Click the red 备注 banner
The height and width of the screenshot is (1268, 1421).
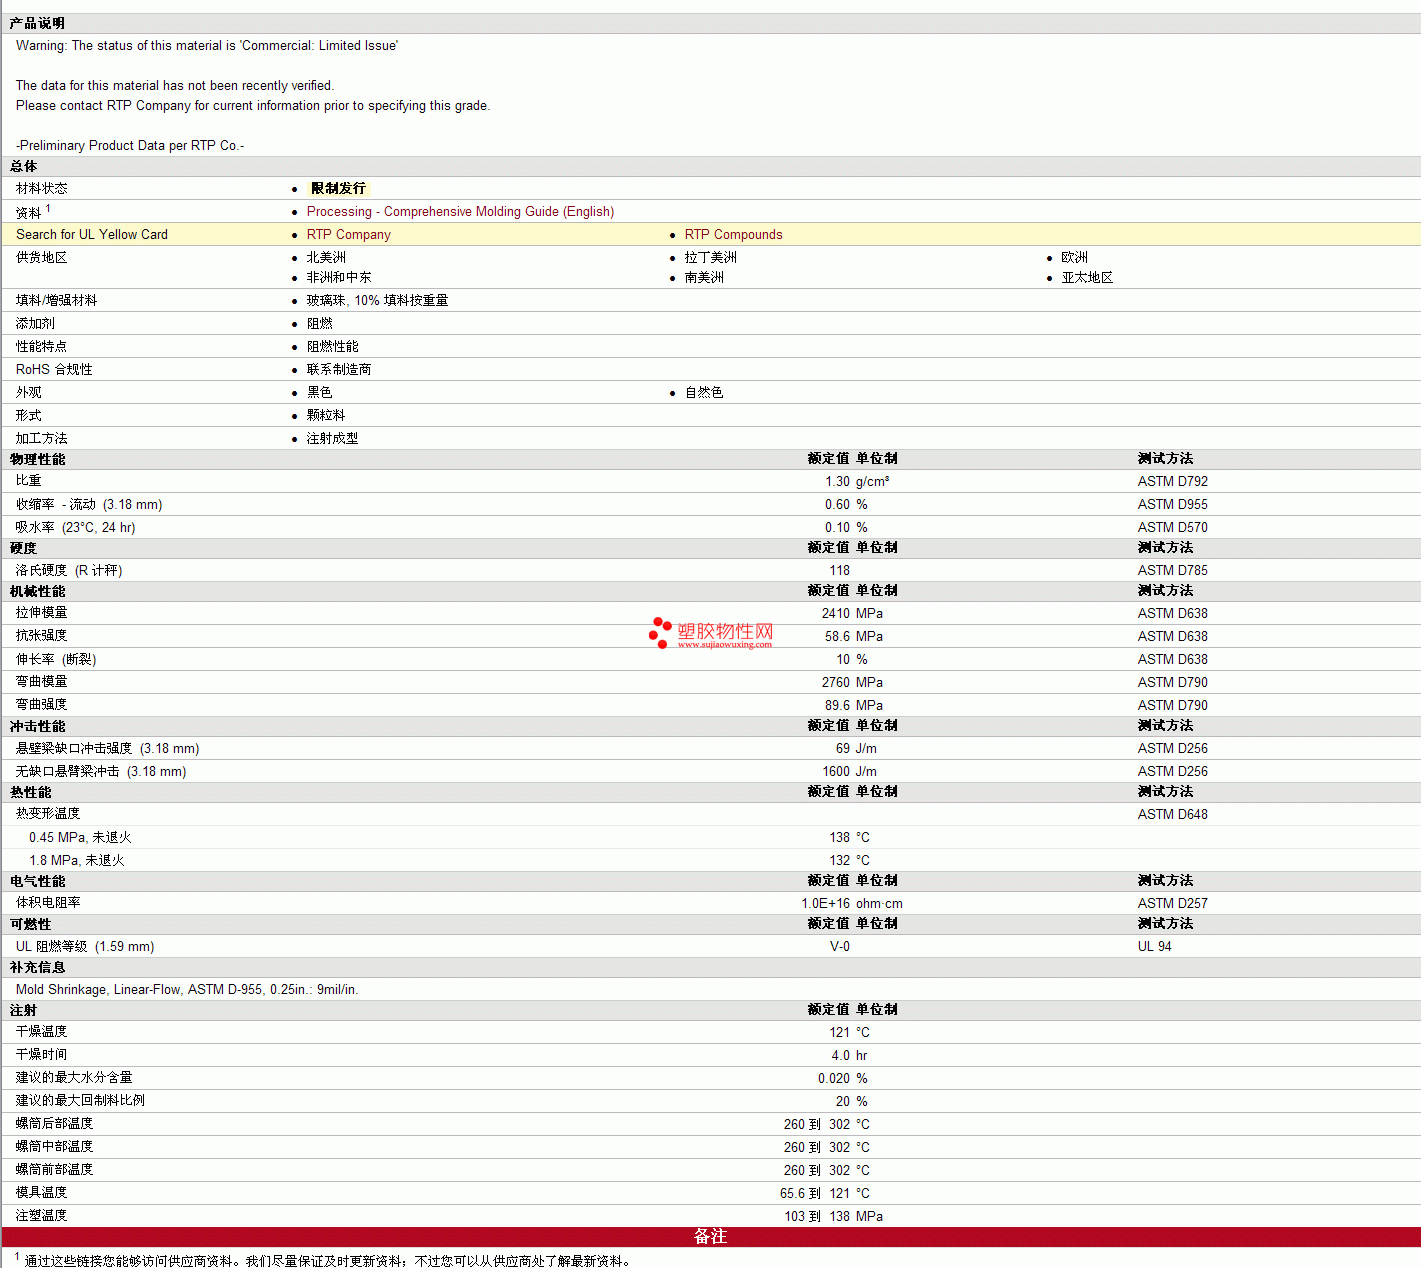click(x=710, y=1237)
